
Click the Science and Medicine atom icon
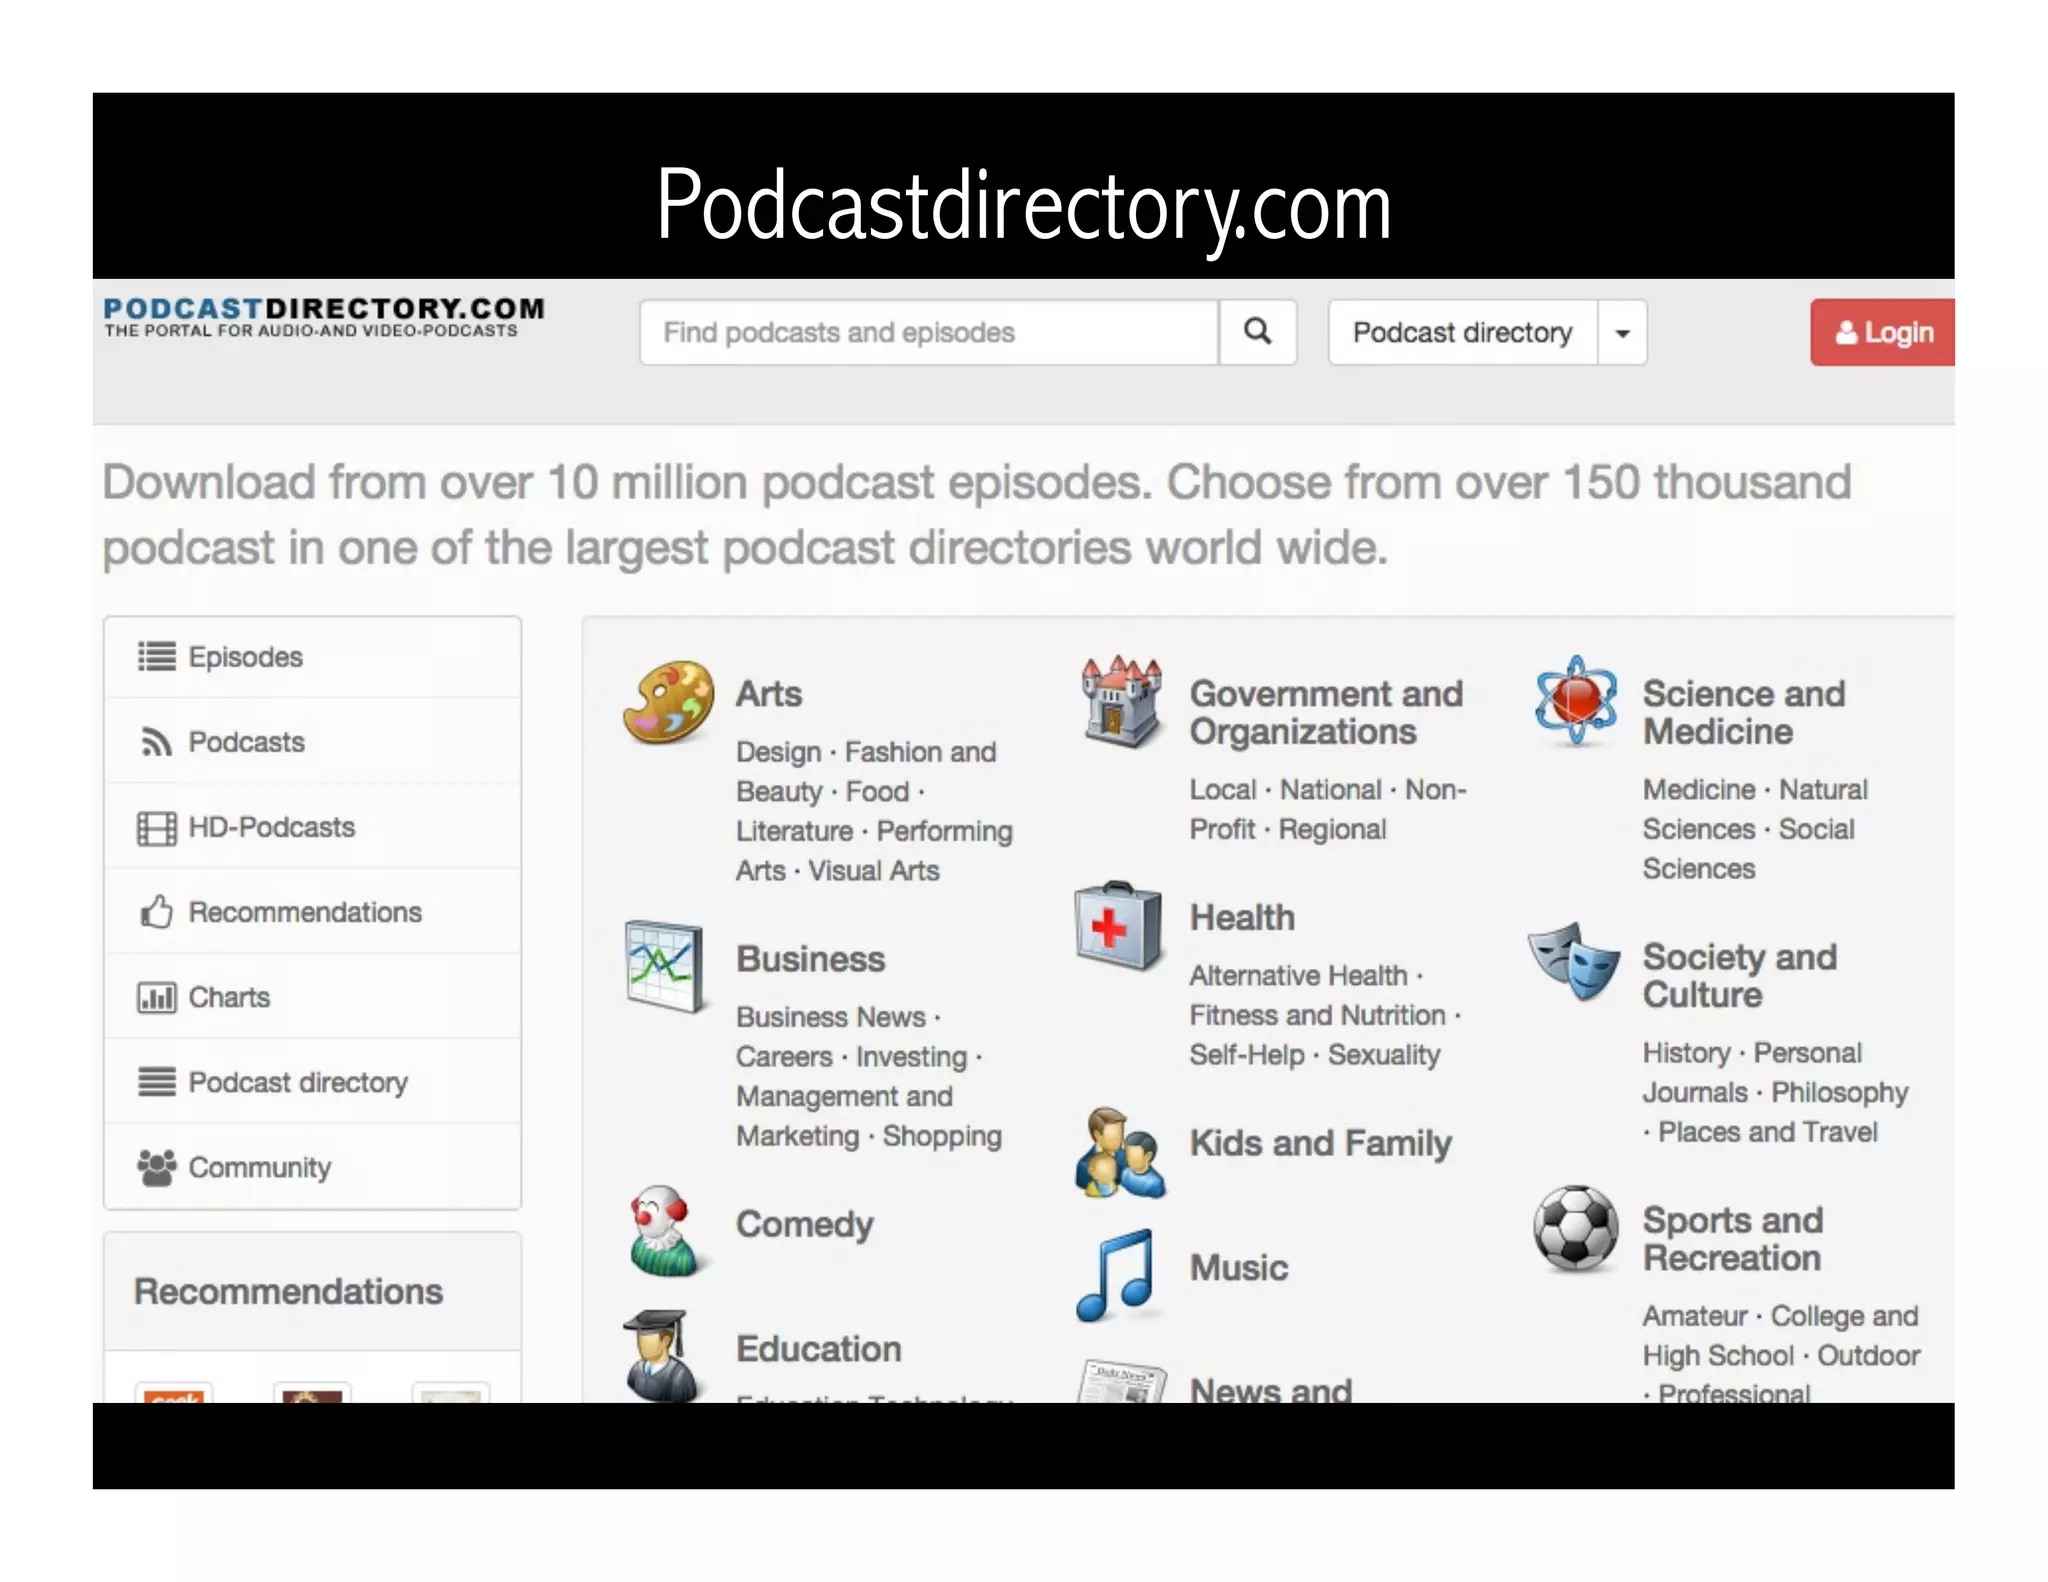coord(1575,701)
